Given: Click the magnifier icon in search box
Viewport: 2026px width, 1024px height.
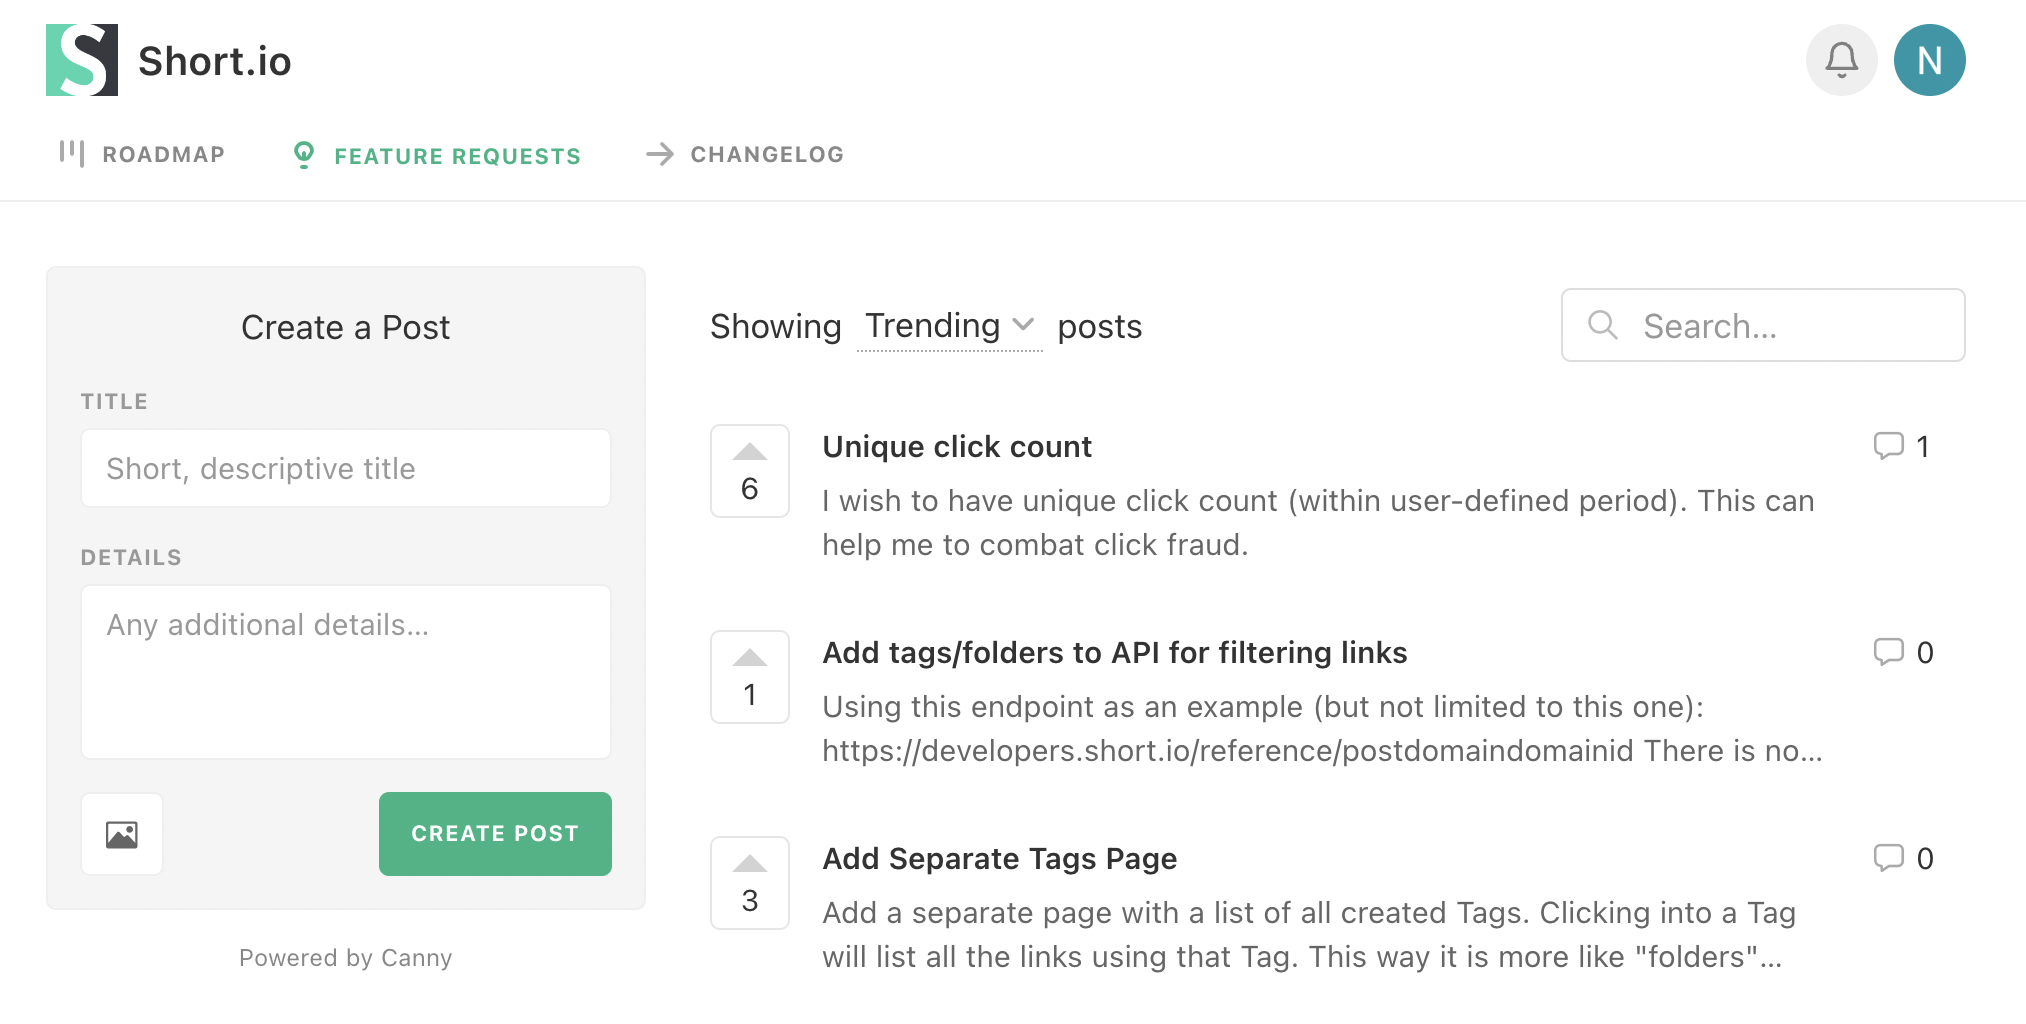Looking at the screenshot, I should click(x=1603, y=325).
